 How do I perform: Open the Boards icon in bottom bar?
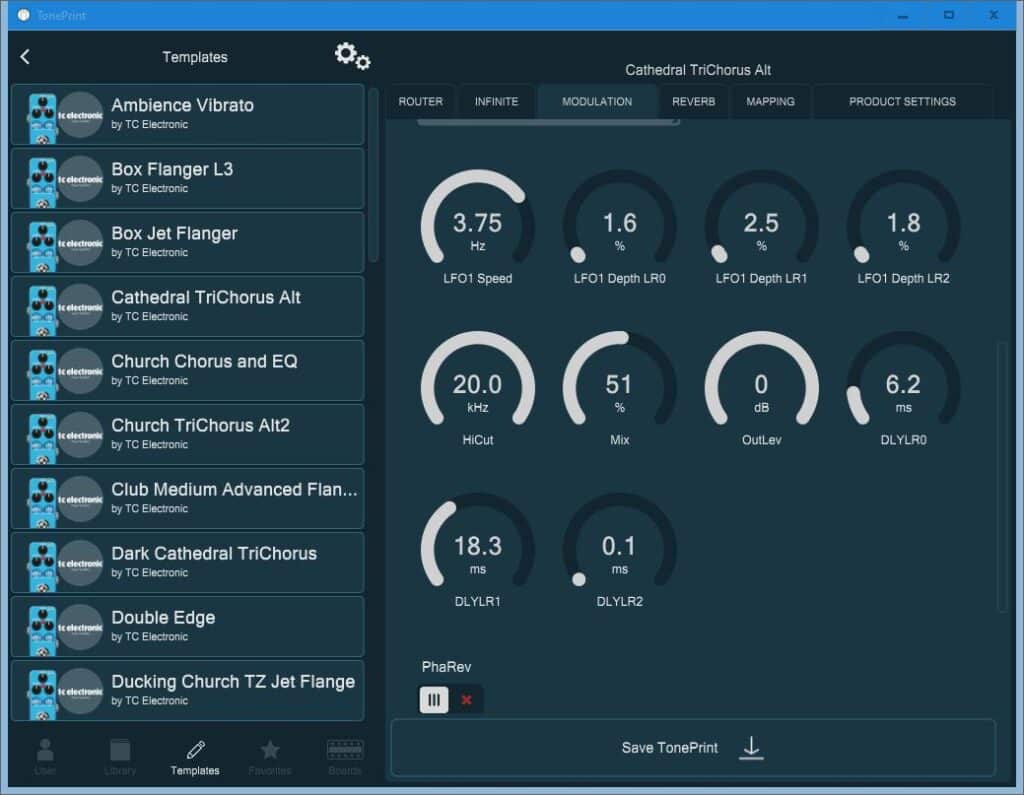345,756
